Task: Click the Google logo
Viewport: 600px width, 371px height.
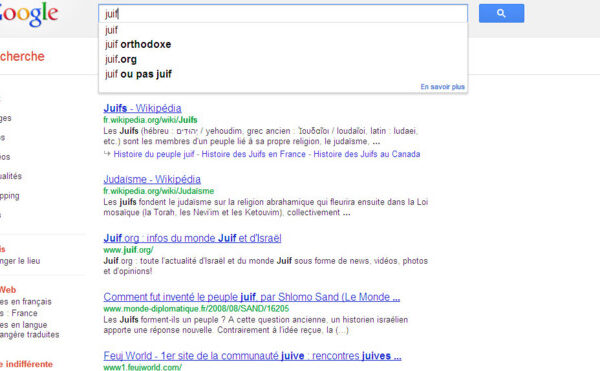Action: (x=28, y=15)
